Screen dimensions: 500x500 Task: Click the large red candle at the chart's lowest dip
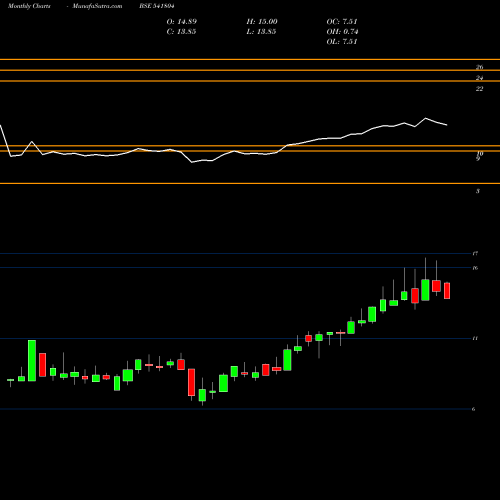tap(192, 382)
